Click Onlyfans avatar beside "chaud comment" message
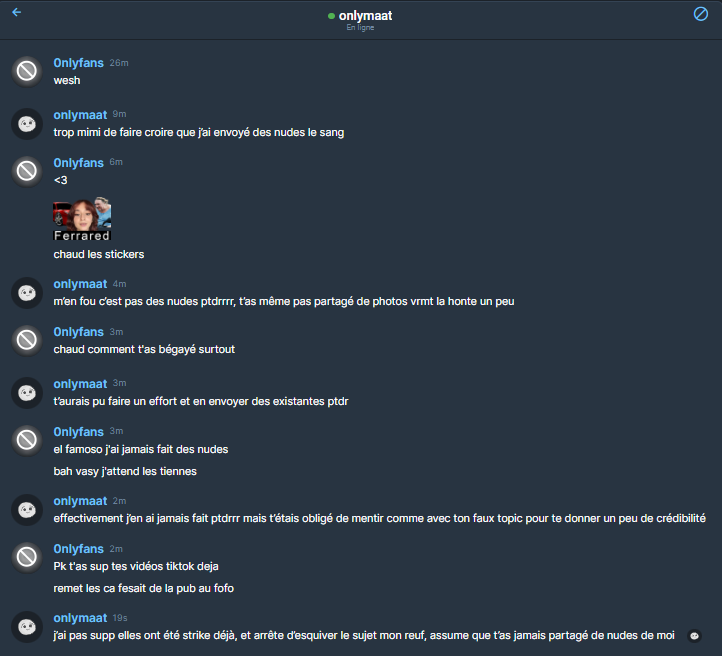The image size is (722, 656). point(27,340)
